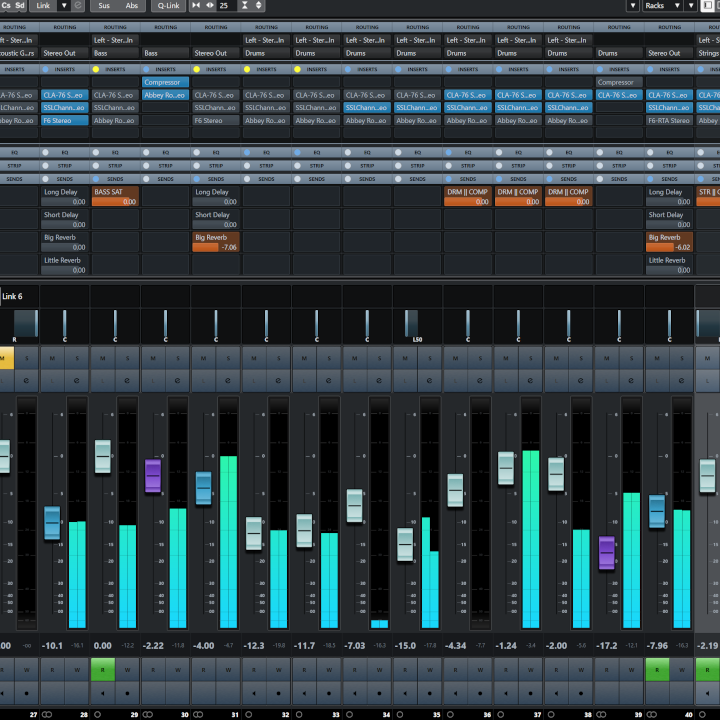
Task: Click the -15.0 fader level value field
Action: point(405,646)
